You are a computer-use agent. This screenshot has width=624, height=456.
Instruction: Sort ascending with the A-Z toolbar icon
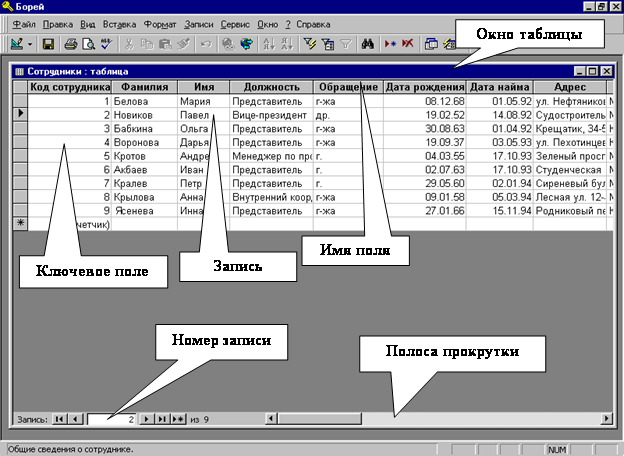click(x=270, y=44)
